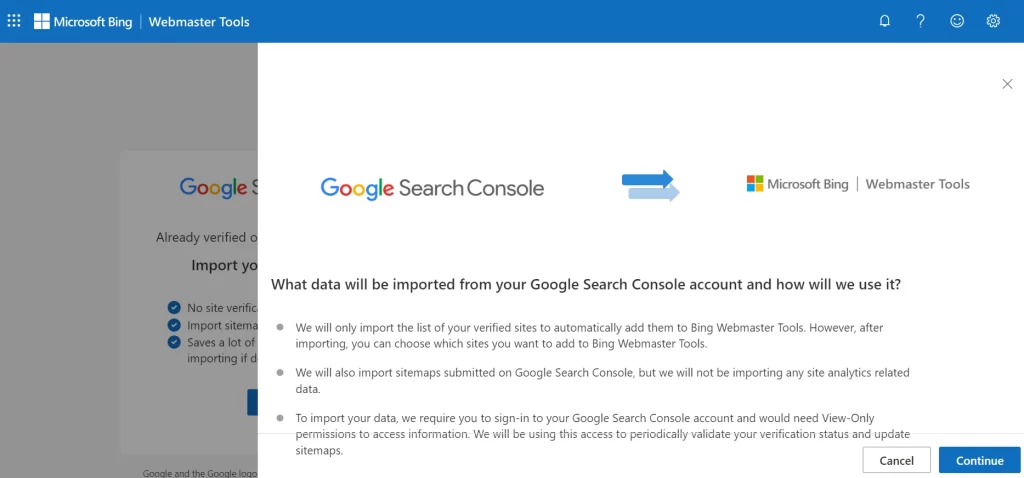Screen dimensions: 1024x478
Task: Open the help question mark icon
Action: tap(921, 21)
